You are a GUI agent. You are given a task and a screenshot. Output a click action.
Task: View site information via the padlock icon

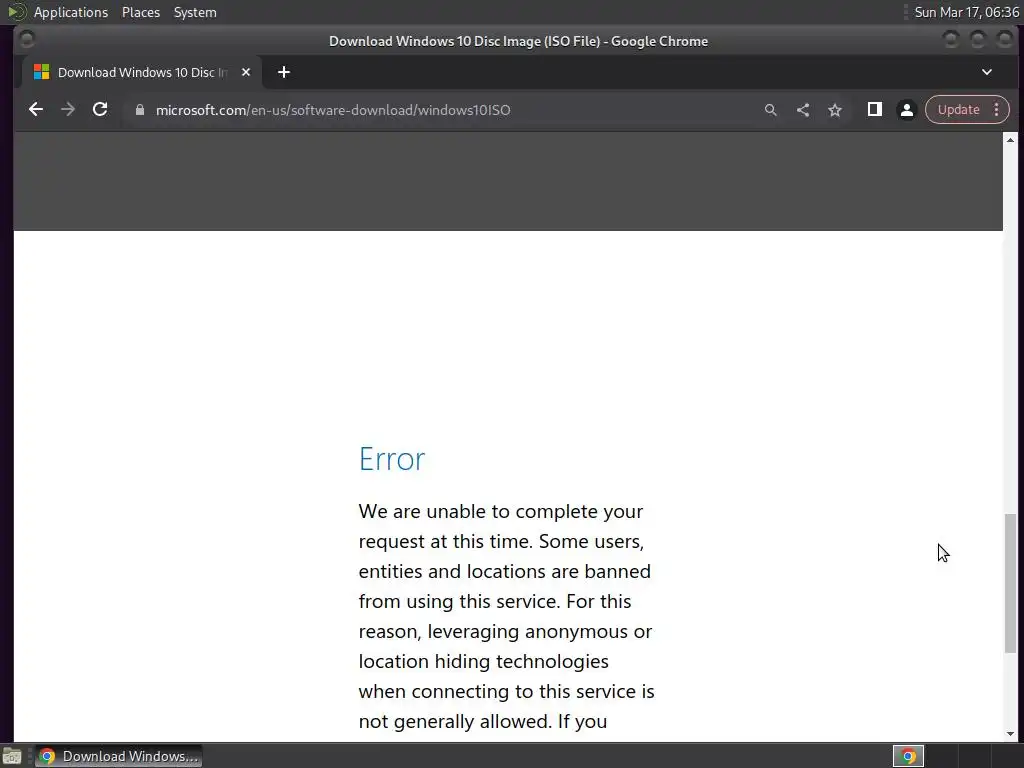pos(139,110)
